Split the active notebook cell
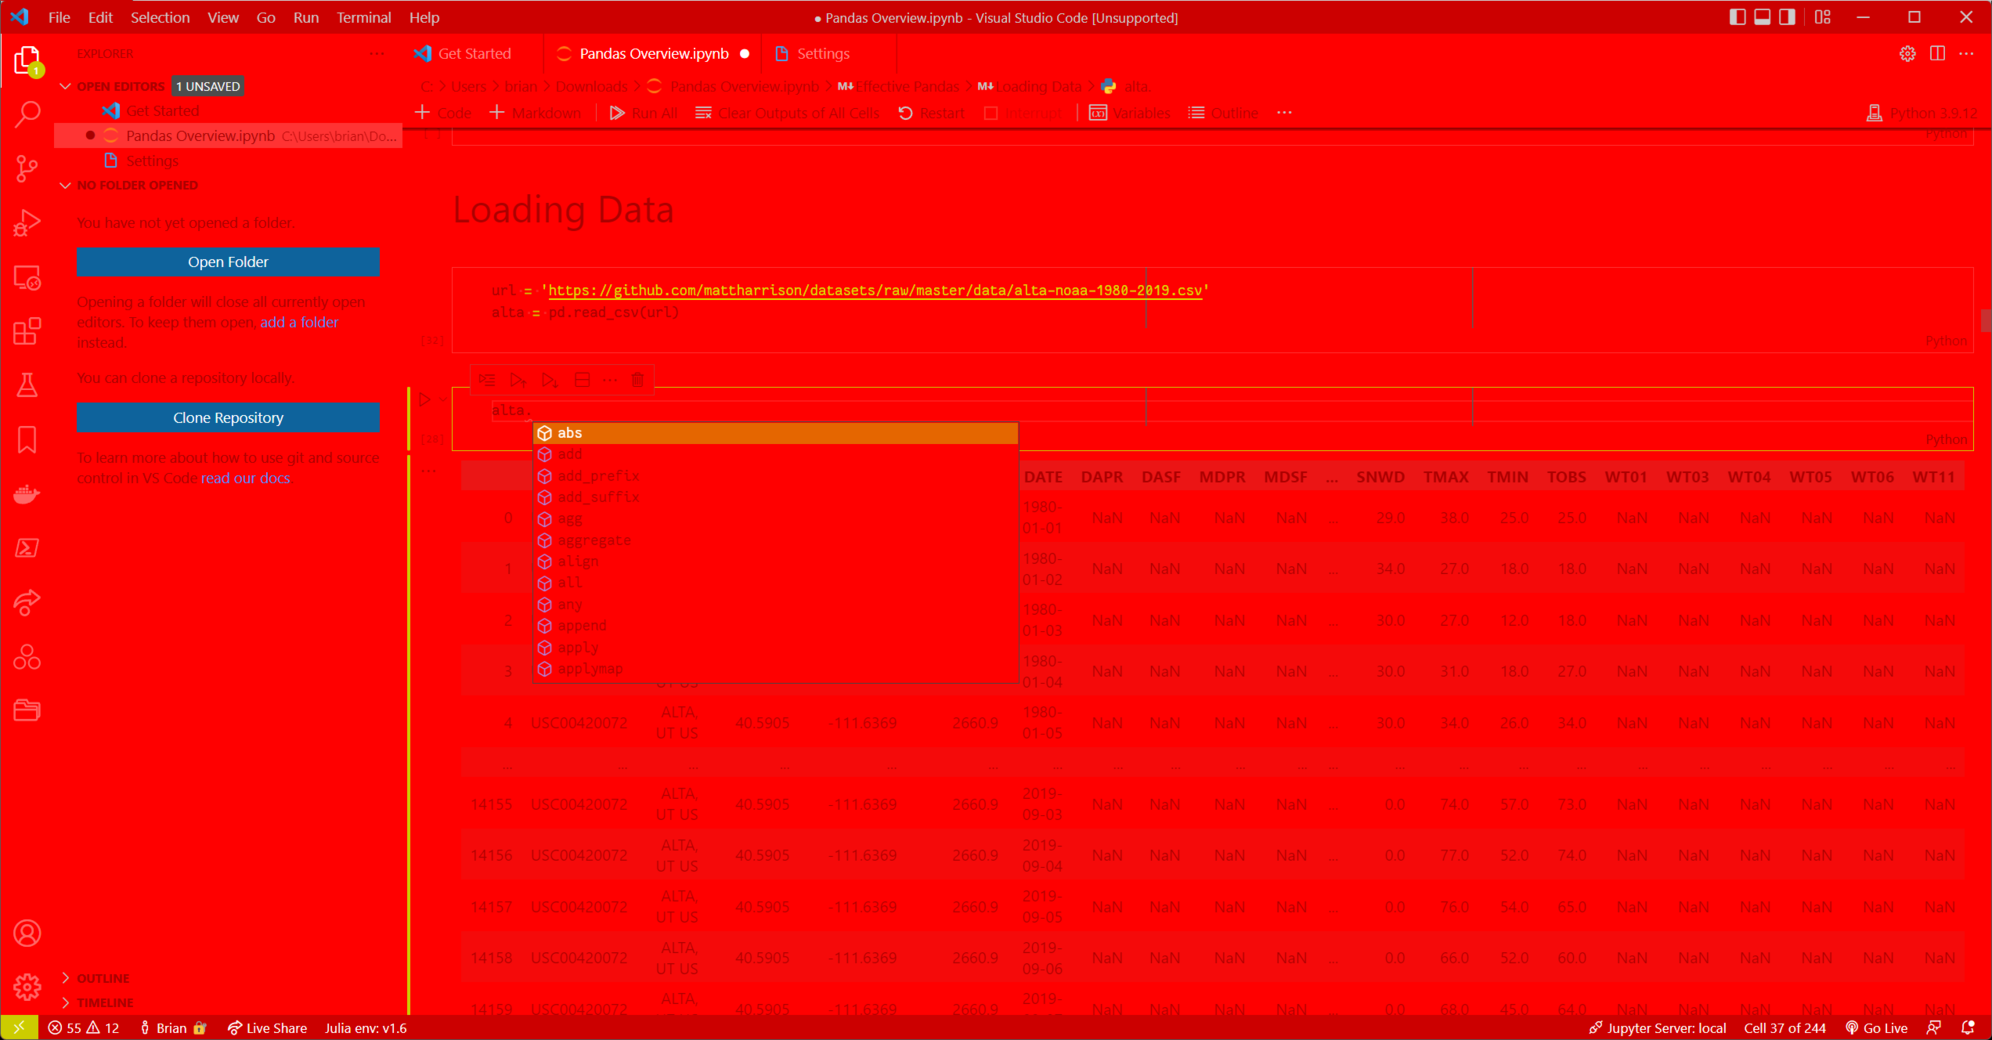The height and width of the screenshot is (1040, 1992). pyautogui.click(x=582, y=380)
